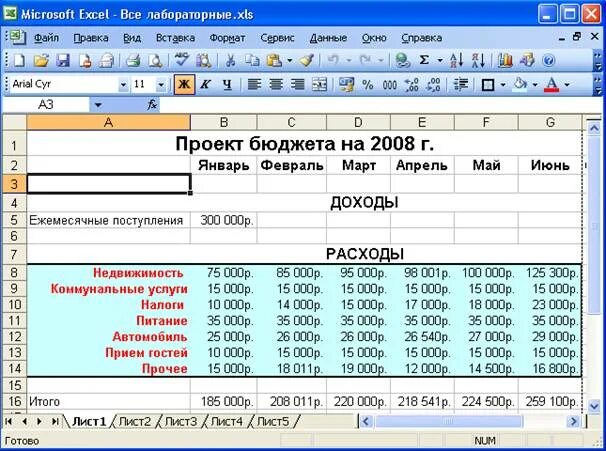Apply percent style format
The width and height of the screenshot is (606, 451).
click(x=368, y=84)
